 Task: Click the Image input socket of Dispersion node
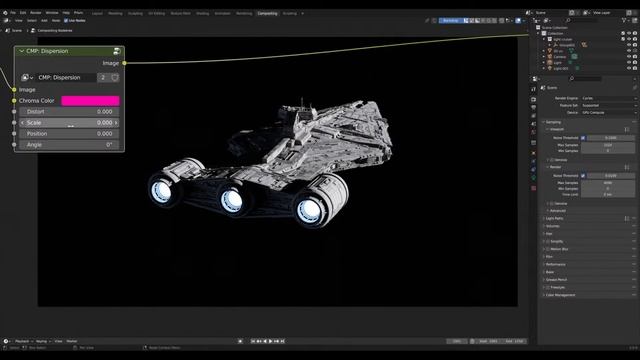click(x=14, y=90)
